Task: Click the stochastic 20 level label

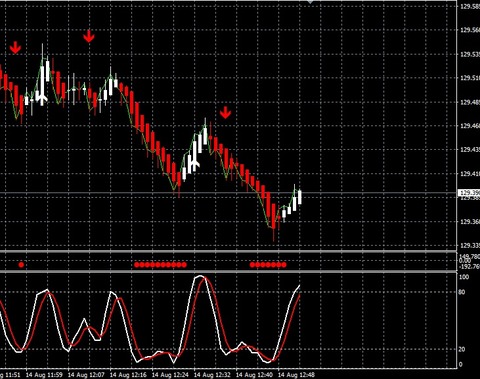Action: (x=462, y=349)
